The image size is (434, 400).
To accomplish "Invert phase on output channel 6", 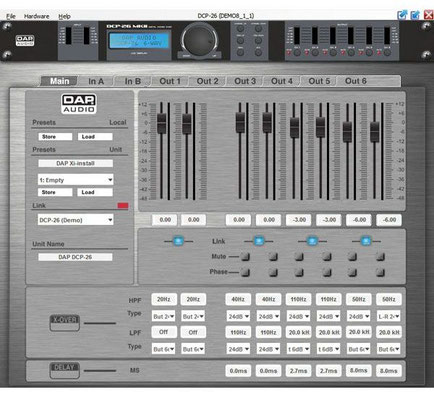I will pyautogui.click(x=380, y=272).
